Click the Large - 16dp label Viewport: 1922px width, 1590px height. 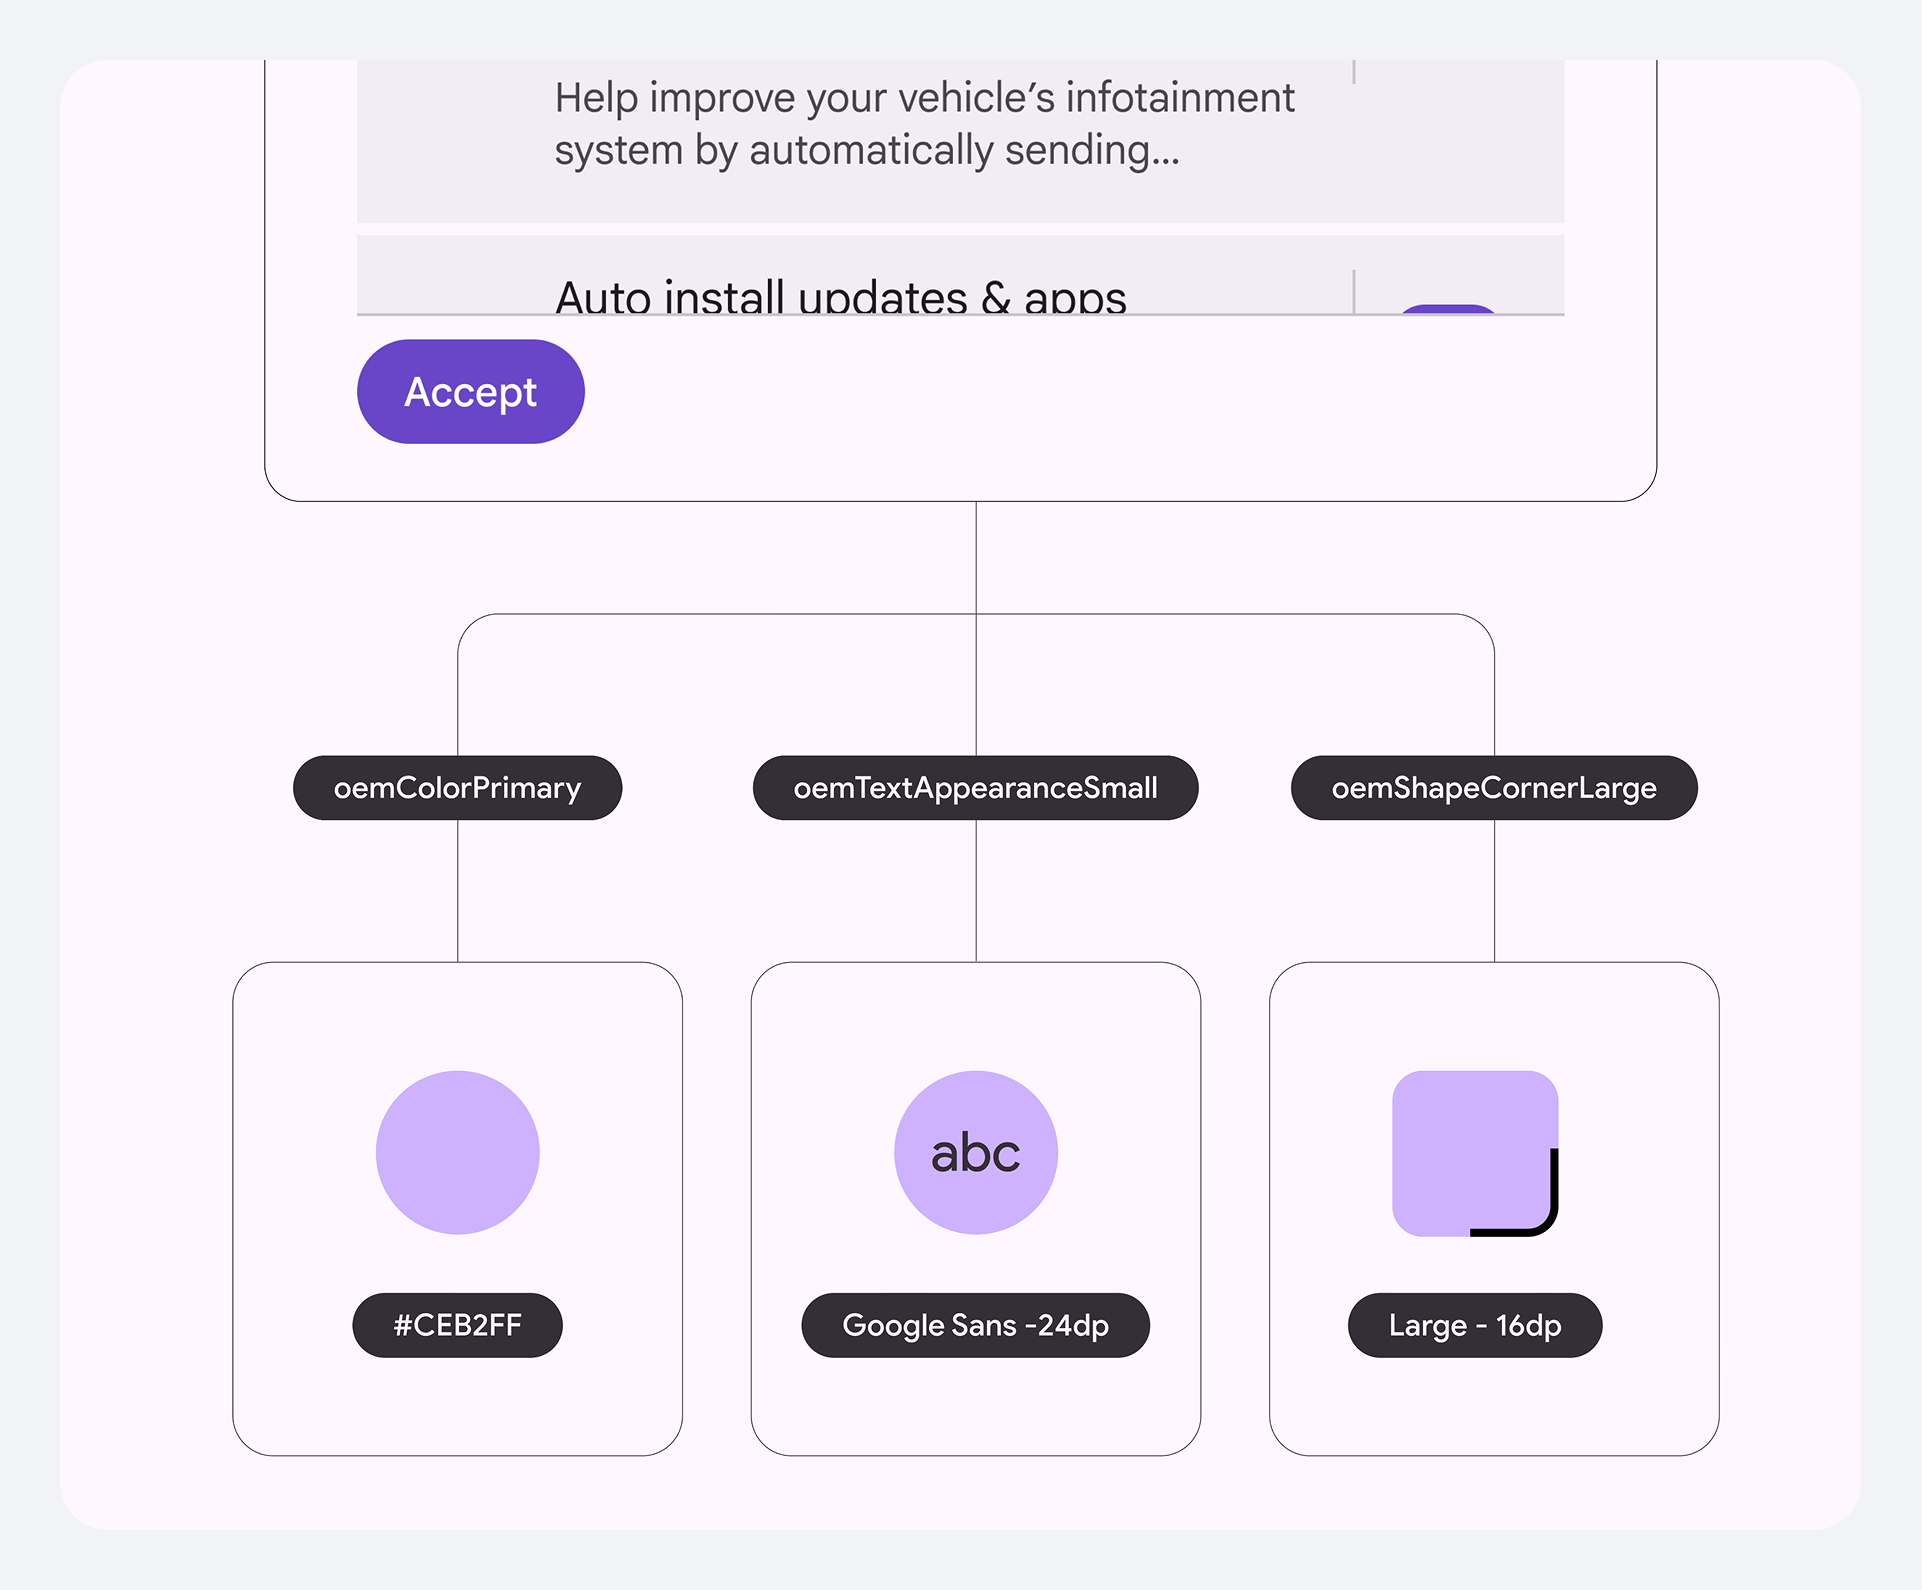click(1475, 1325)
